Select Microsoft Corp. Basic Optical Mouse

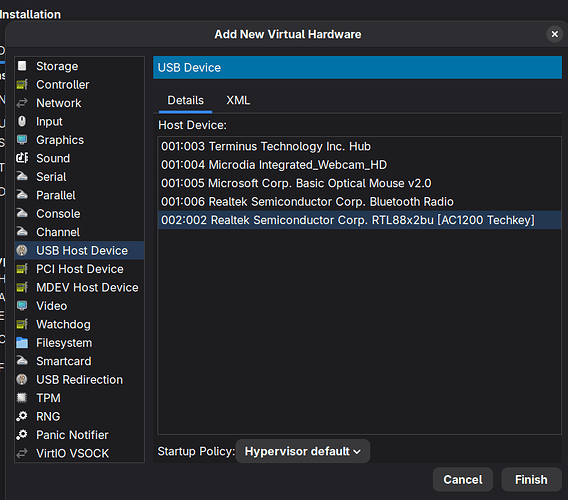point(359,183)
